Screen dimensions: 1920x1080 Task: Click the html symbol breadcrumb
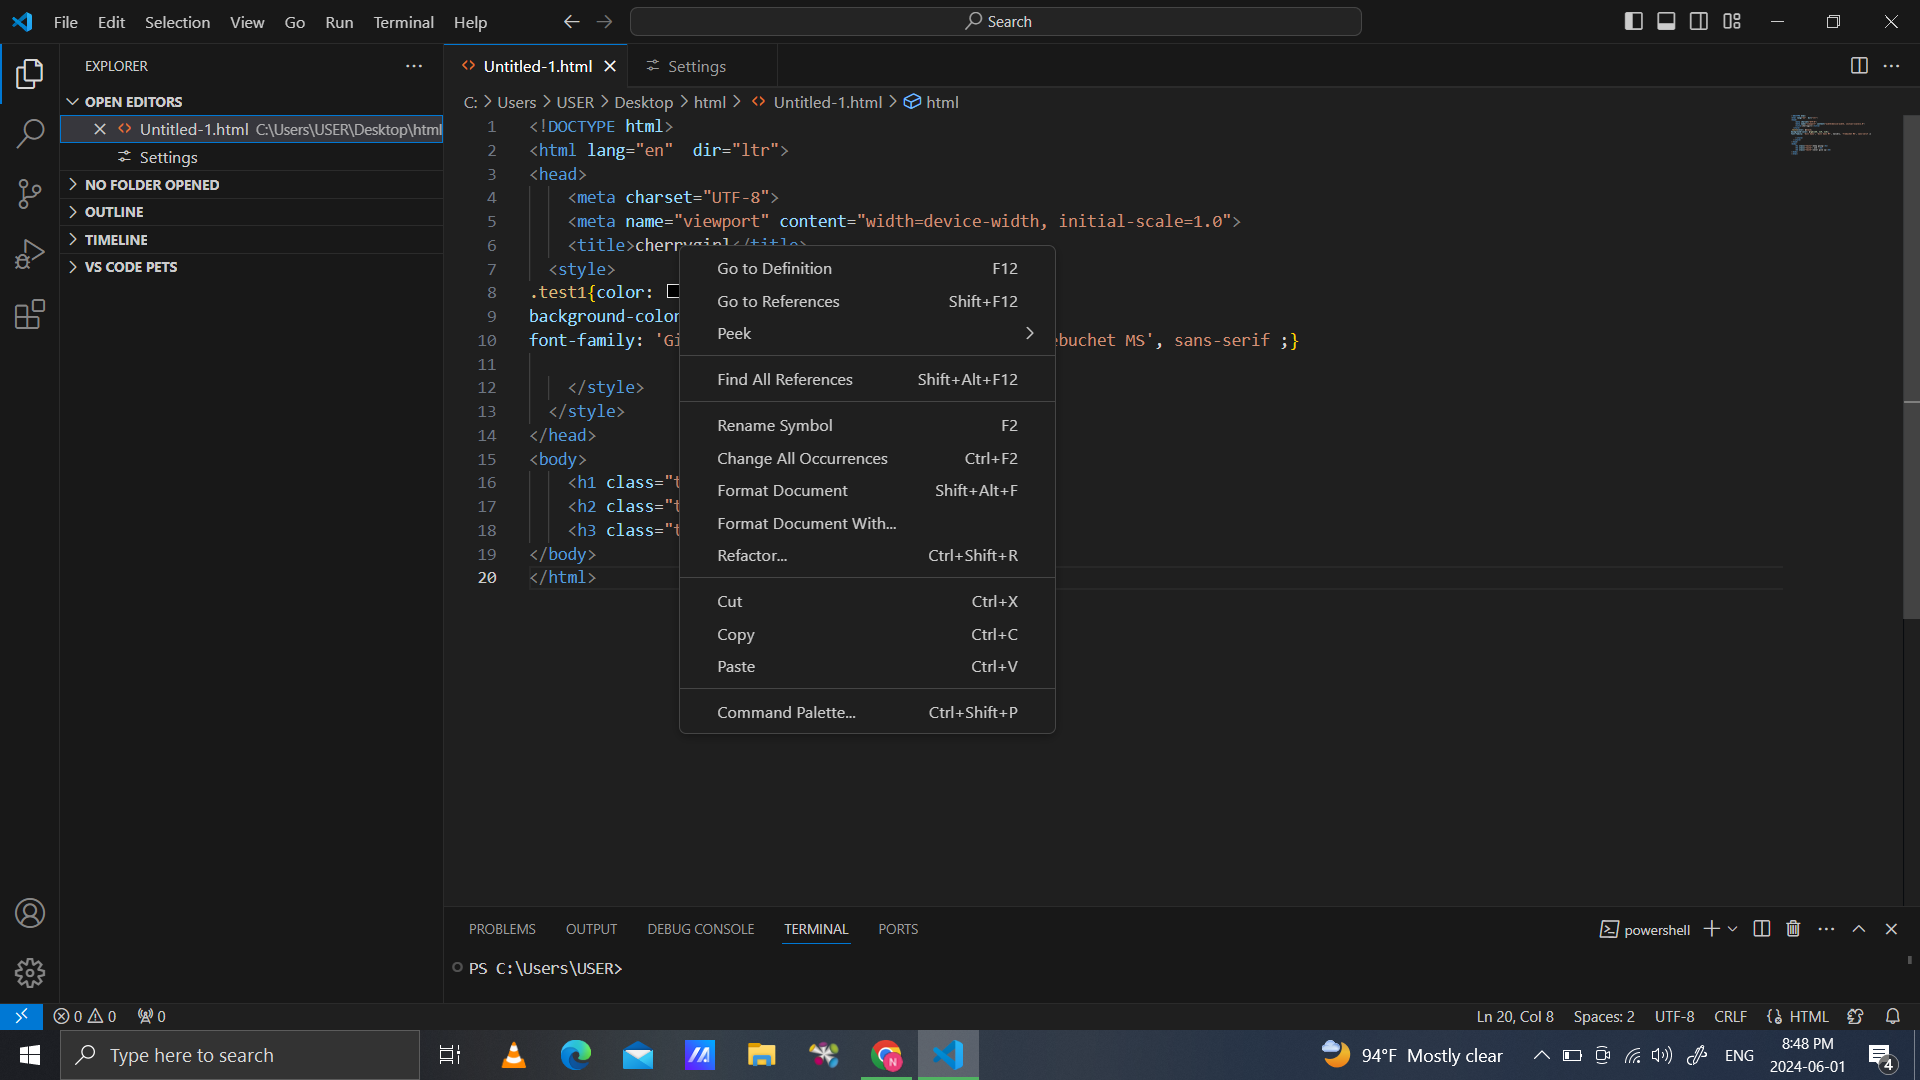931,102
